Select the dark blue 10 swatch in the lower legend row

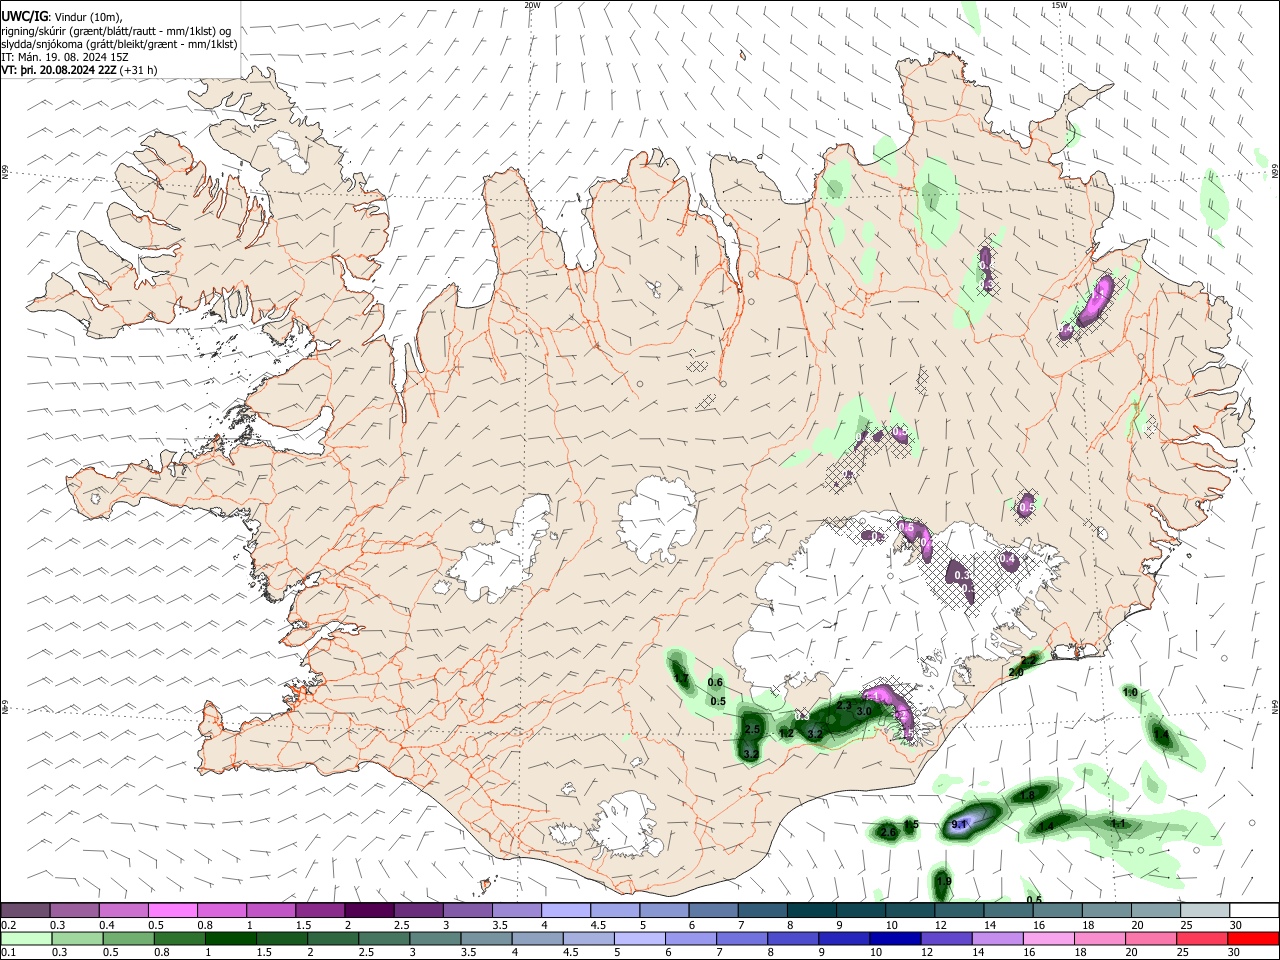point(893,939)
